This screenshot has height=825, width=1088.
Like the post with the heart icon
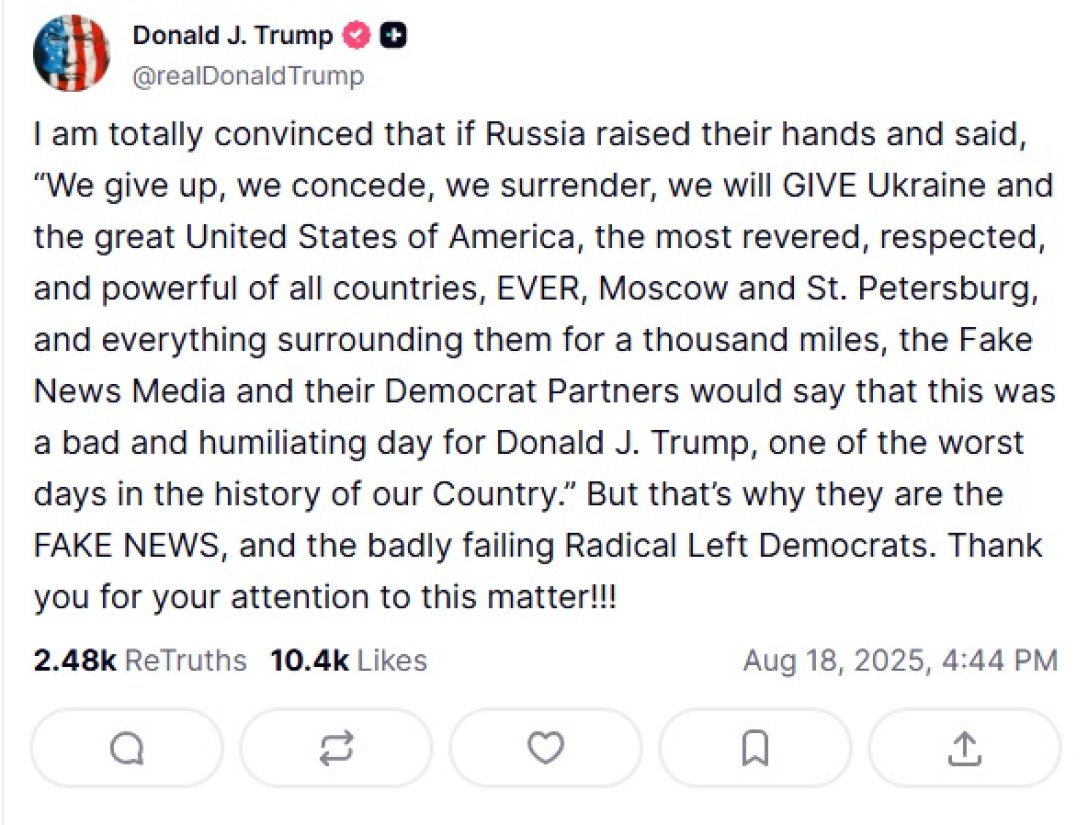[545, 748]
